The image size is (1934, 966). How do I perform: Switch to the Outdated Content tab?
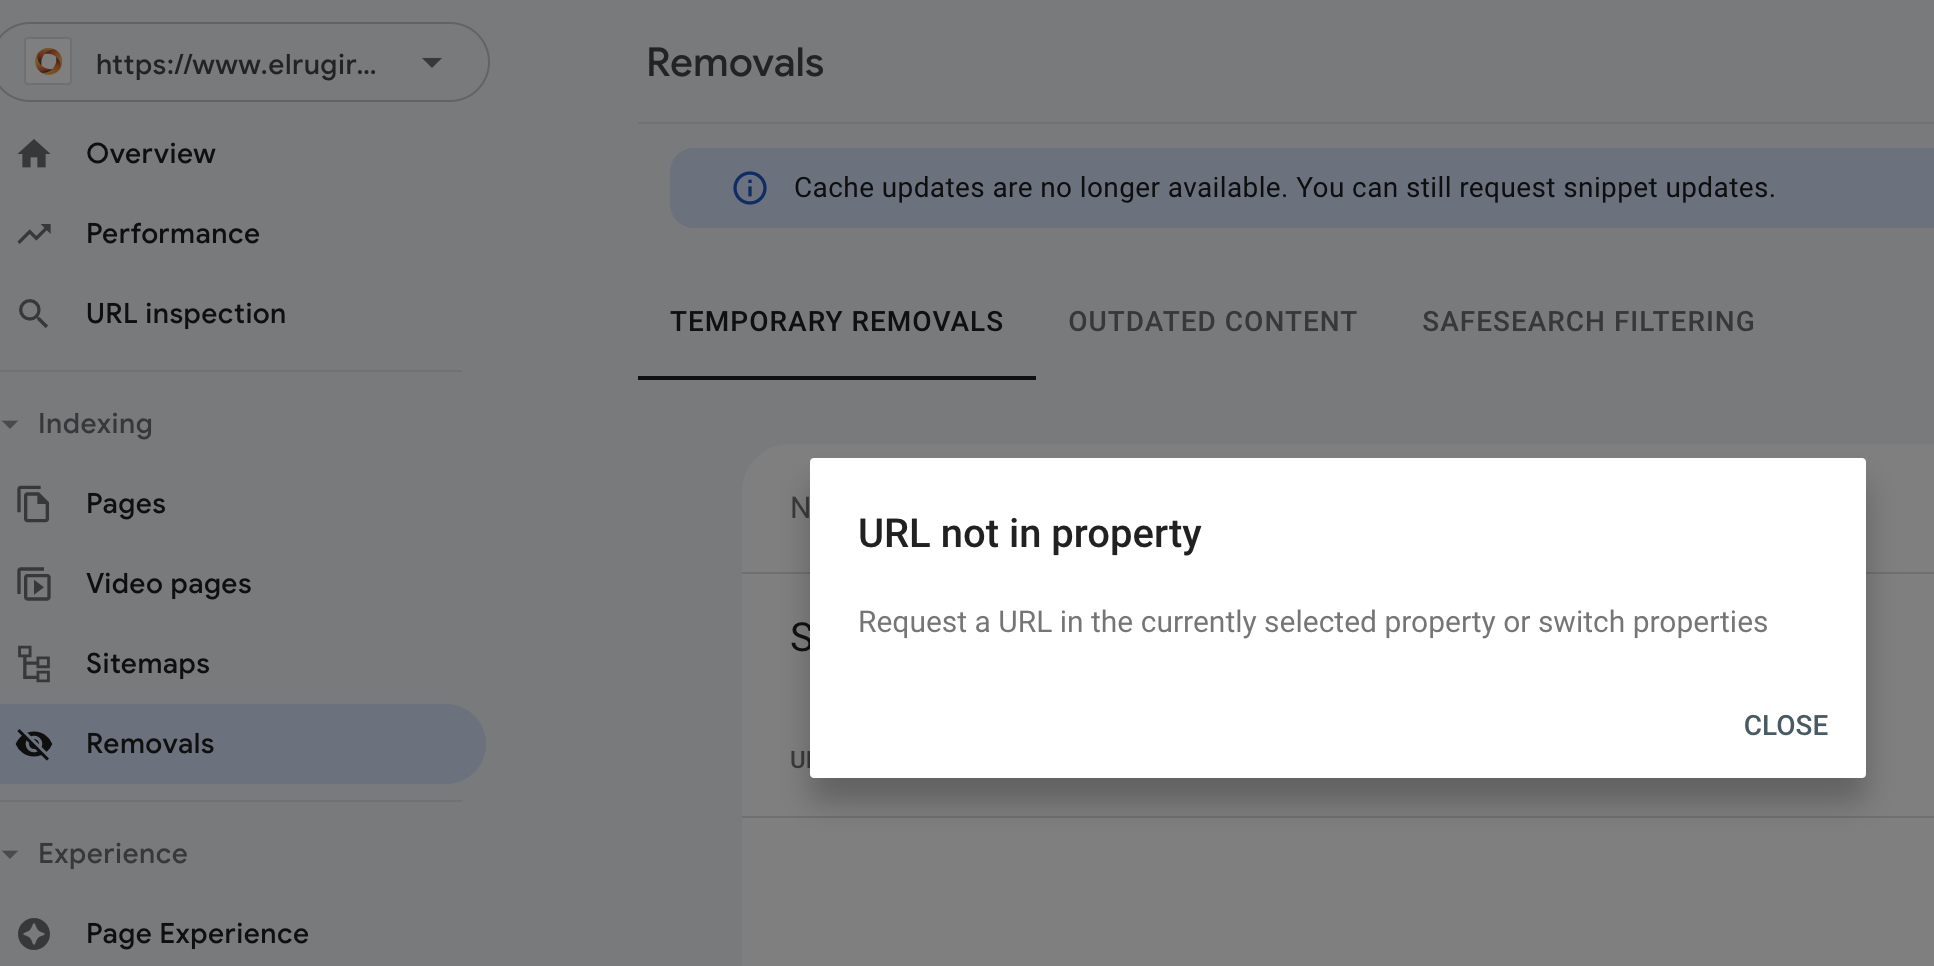coord(1212,322)
